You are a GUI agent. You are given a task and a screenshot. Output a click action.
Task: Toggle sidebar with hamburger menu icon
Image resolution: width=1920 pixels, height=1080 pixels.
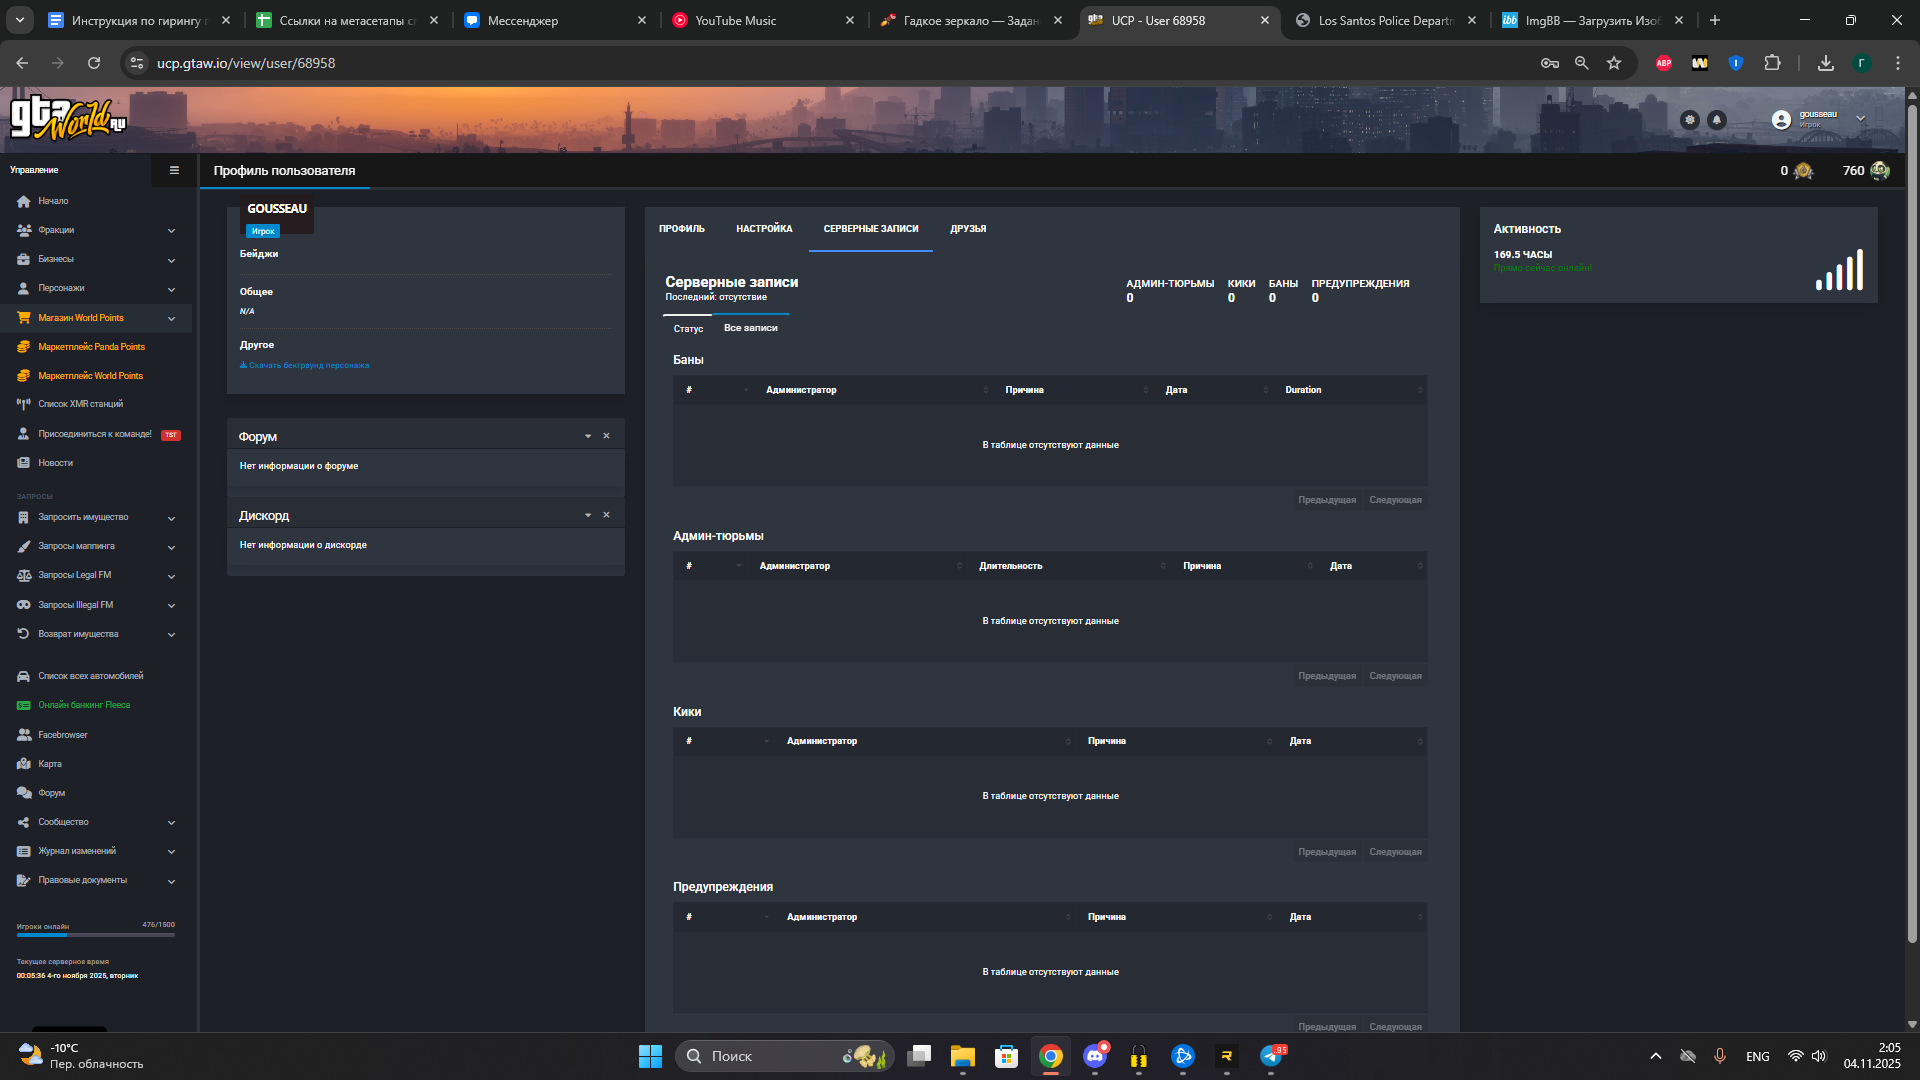click(x=174, y=170)
